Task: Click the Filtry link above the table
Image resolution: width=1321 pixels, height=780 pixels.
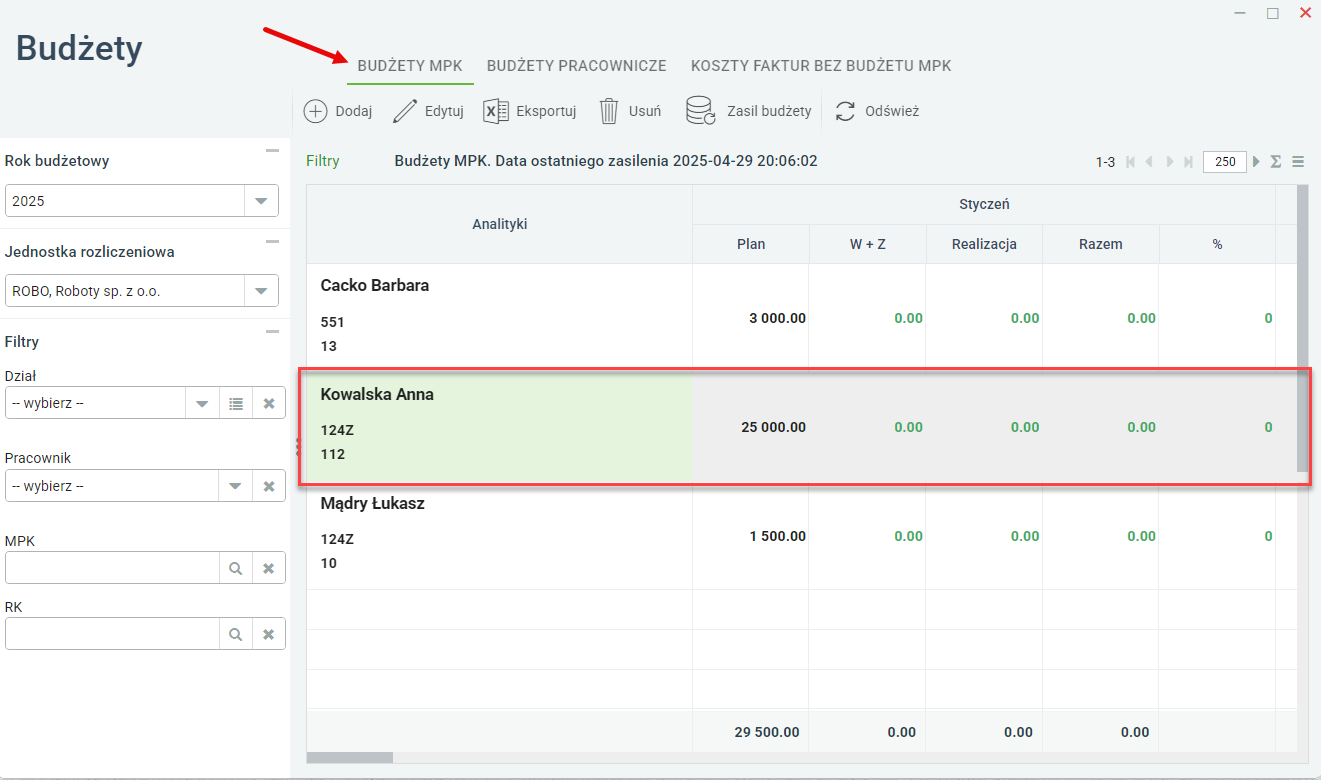Action: point(323,161)
